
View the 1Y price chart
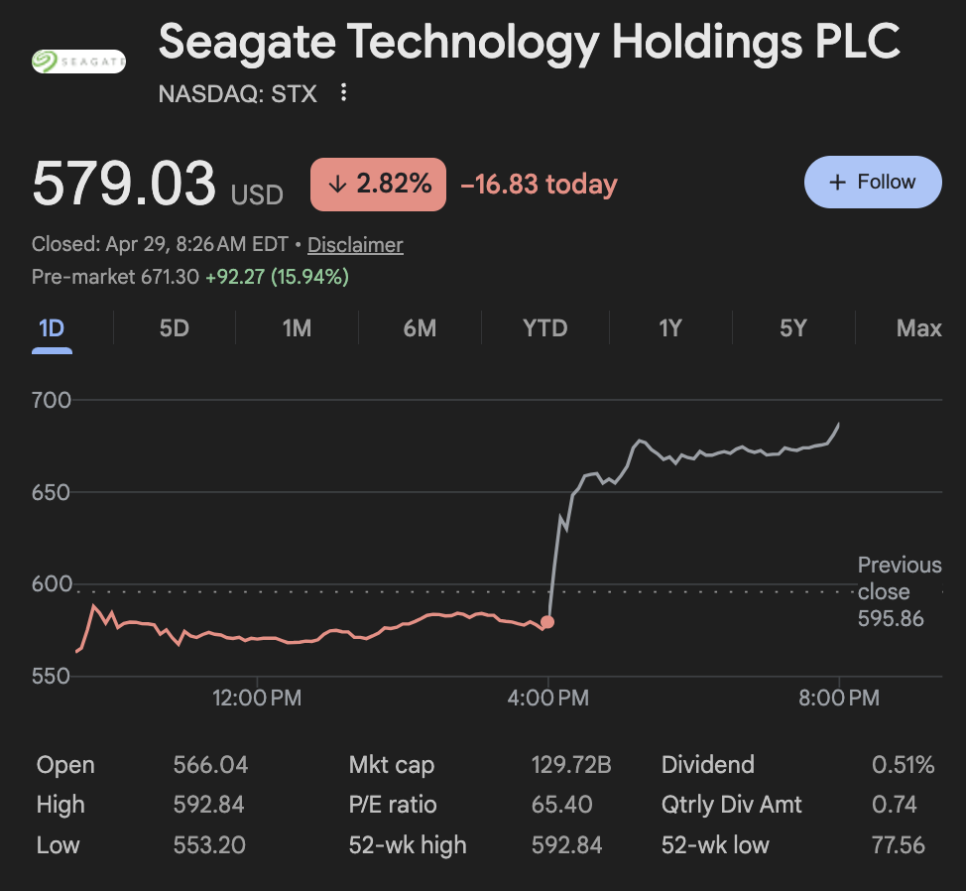(670, 328)
